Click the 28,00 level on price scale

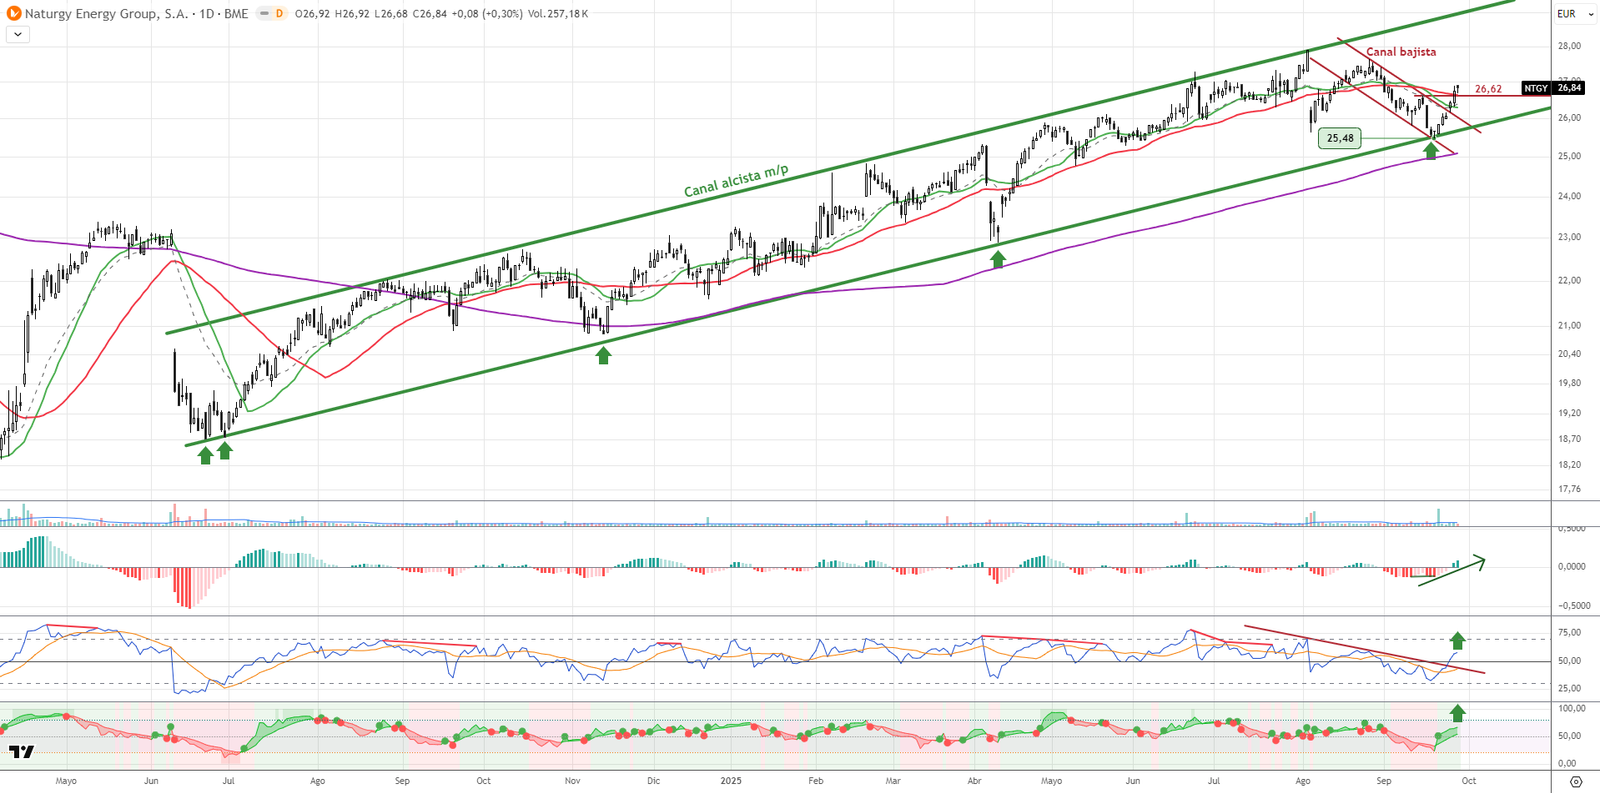[x=1568, y=46]
